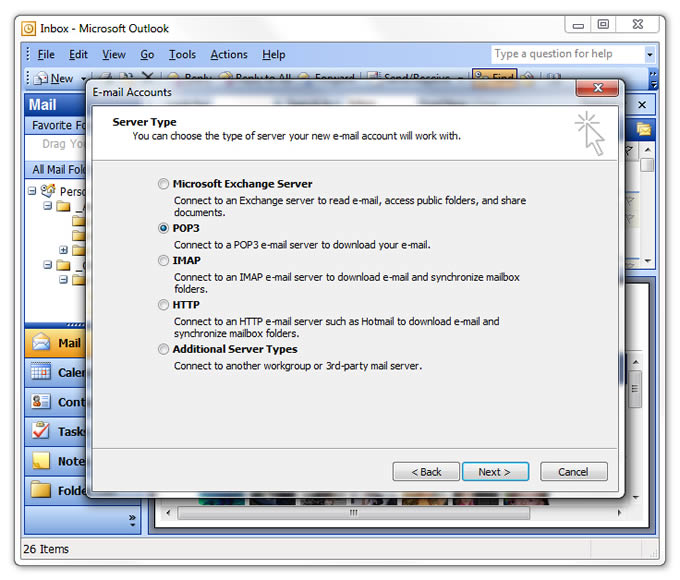Screen dimensions: 680x580
Task: Open the Edit menu
Action: coord(78,55)
